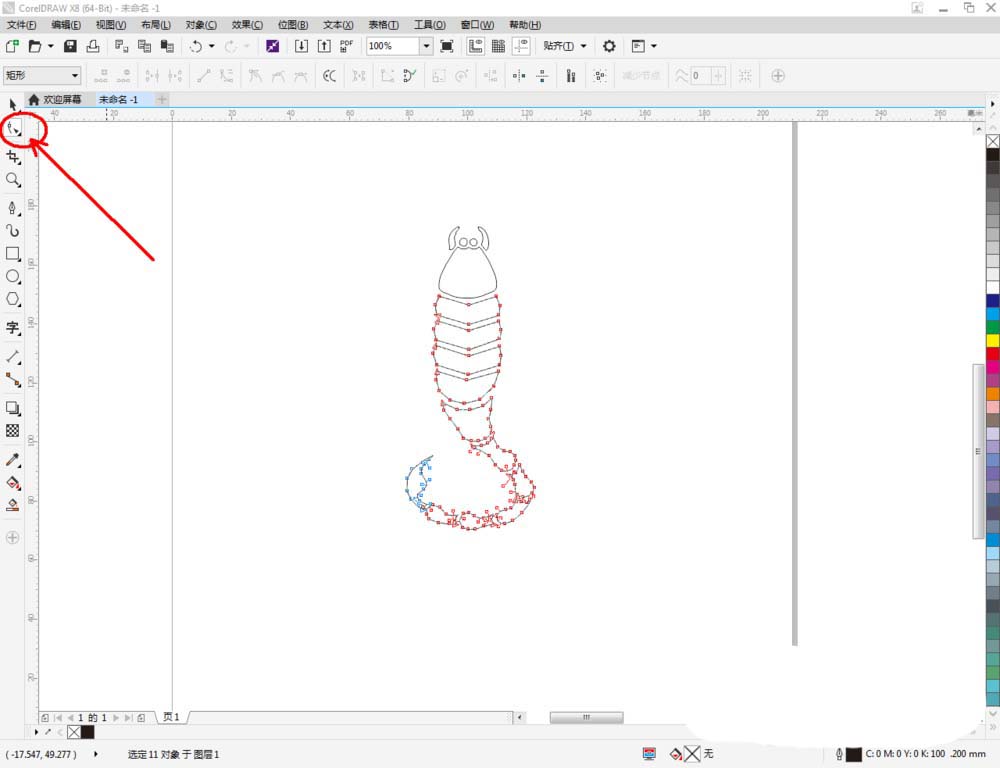Open the 效果(C) menu

[x=247, y=25]
